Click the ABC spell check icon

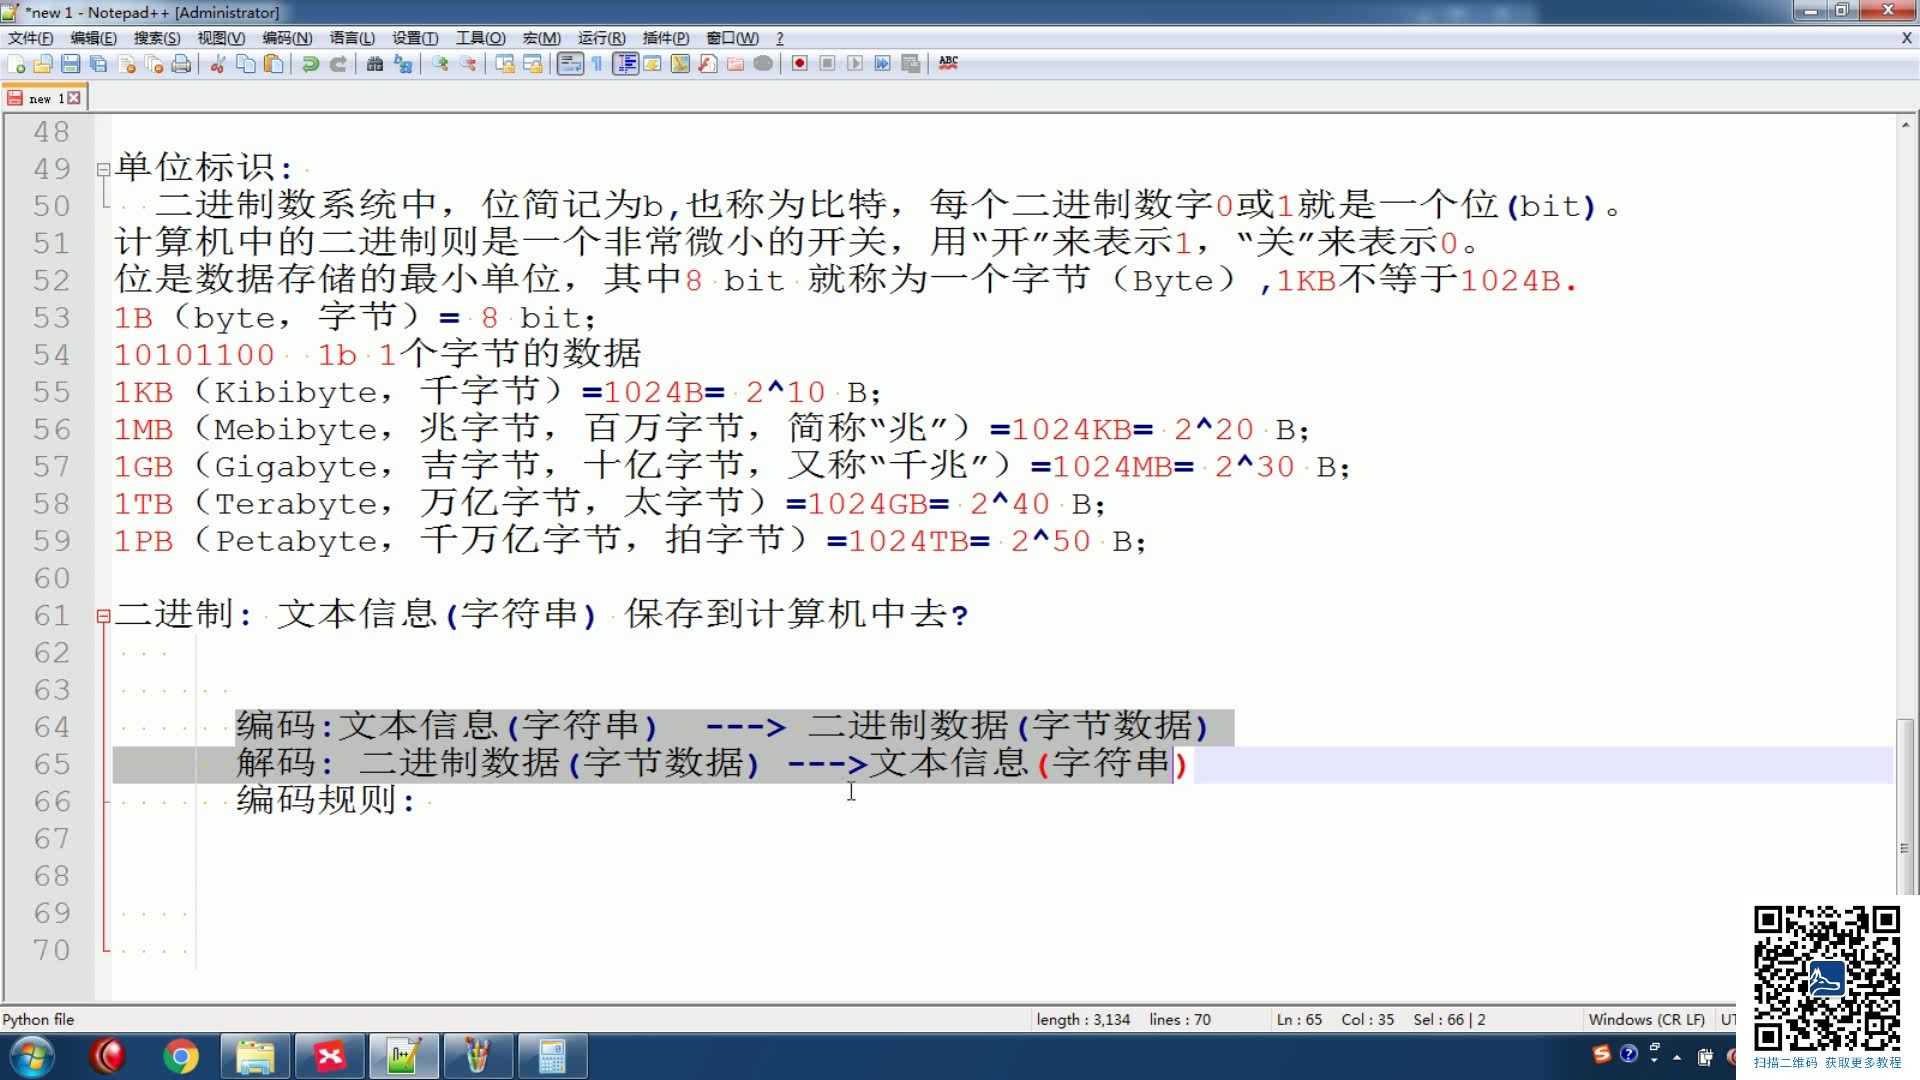point(948,63)
